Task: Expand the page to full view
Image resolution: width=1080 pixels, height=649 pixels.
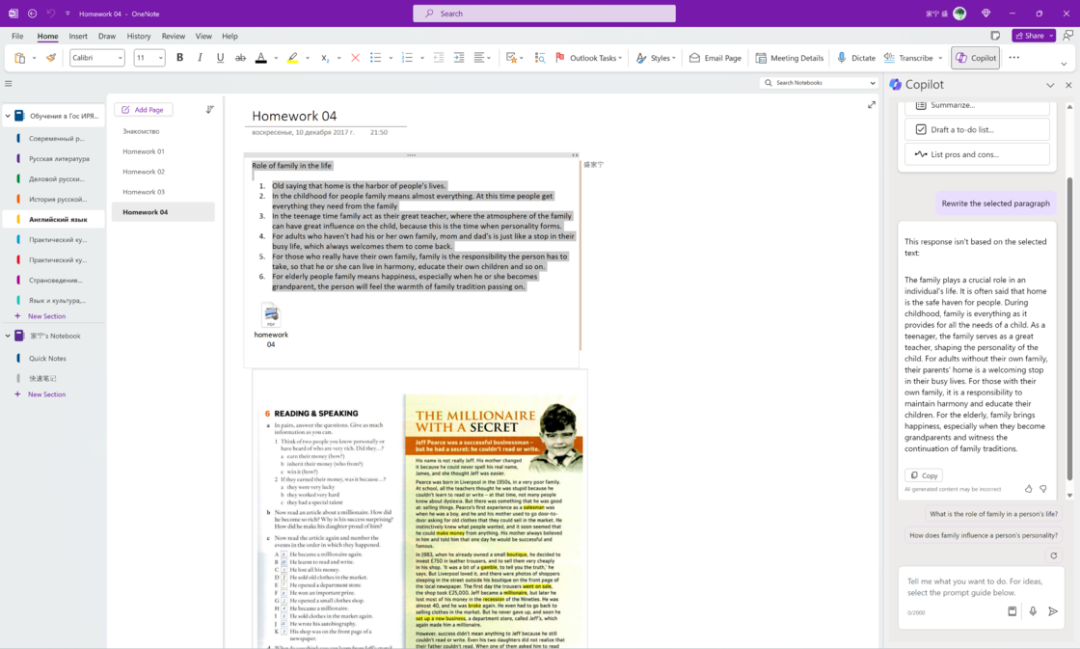Action: (871, 105)
